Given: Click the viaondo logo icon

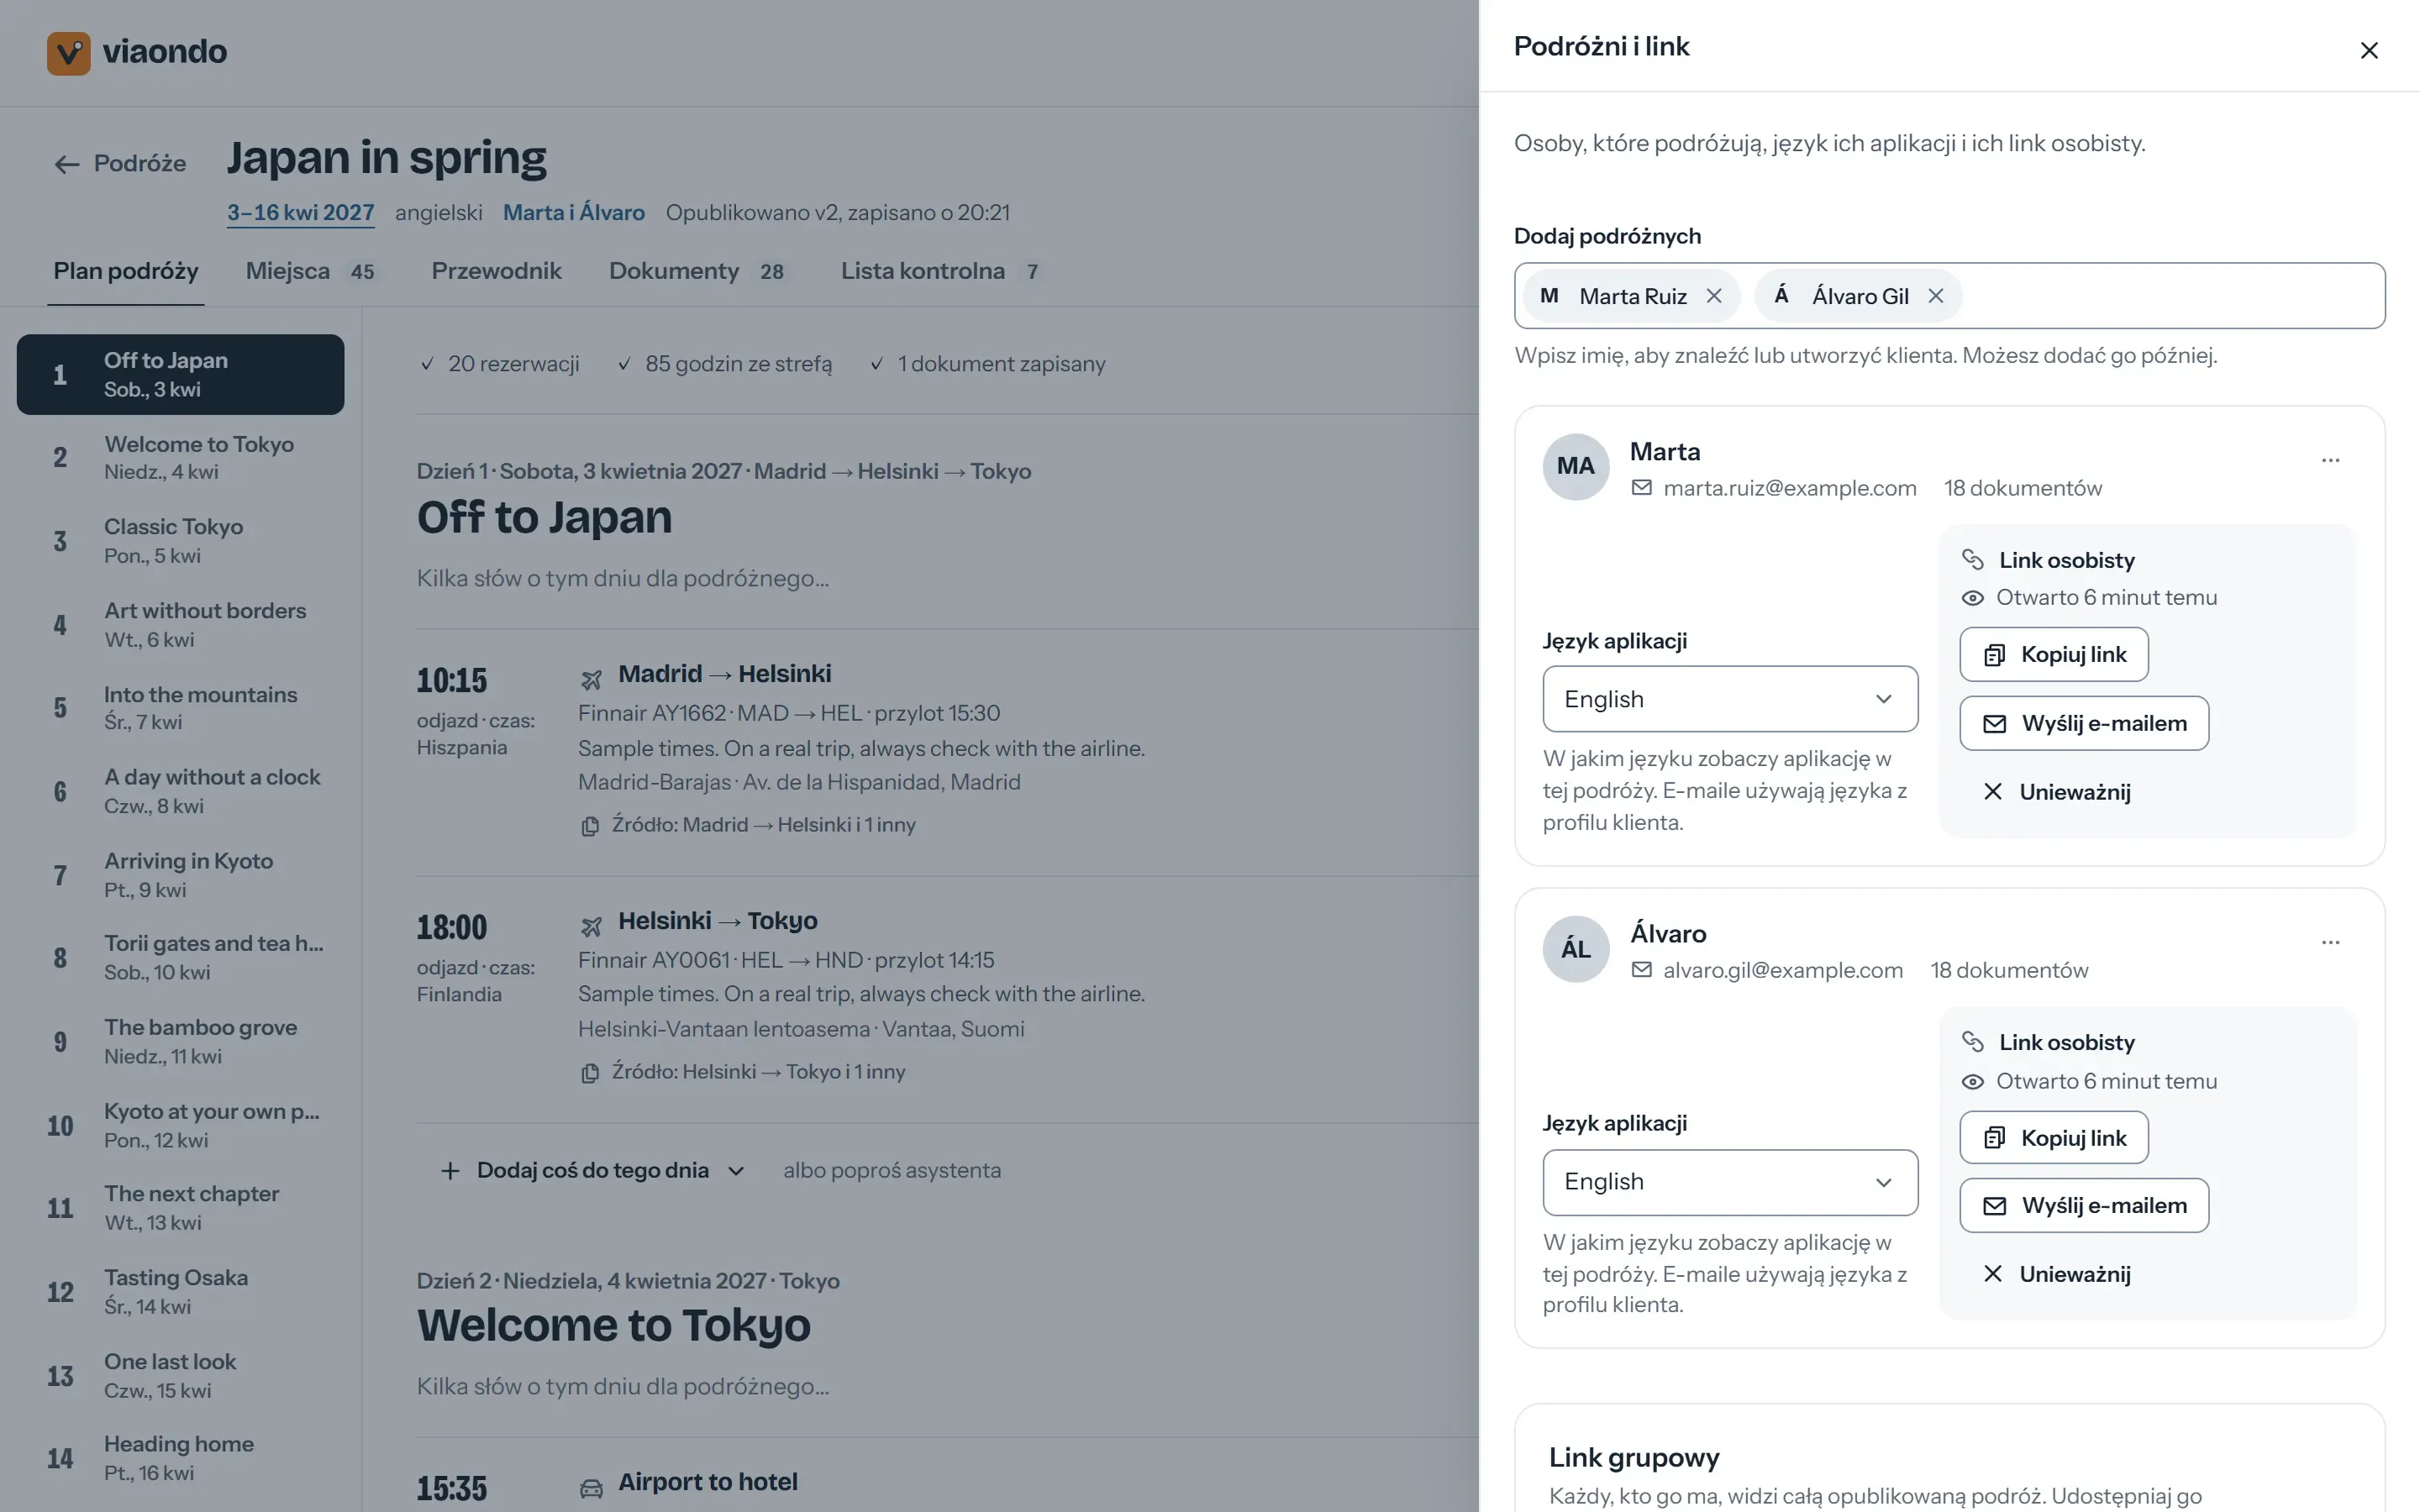Looking at the screenshot, I should (x=69, y=52).
